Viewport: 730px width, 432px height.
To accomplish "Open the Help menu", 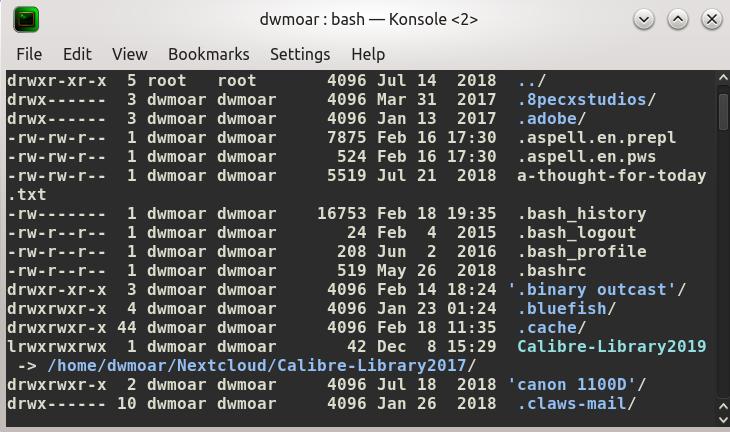I will click(368, 54).
